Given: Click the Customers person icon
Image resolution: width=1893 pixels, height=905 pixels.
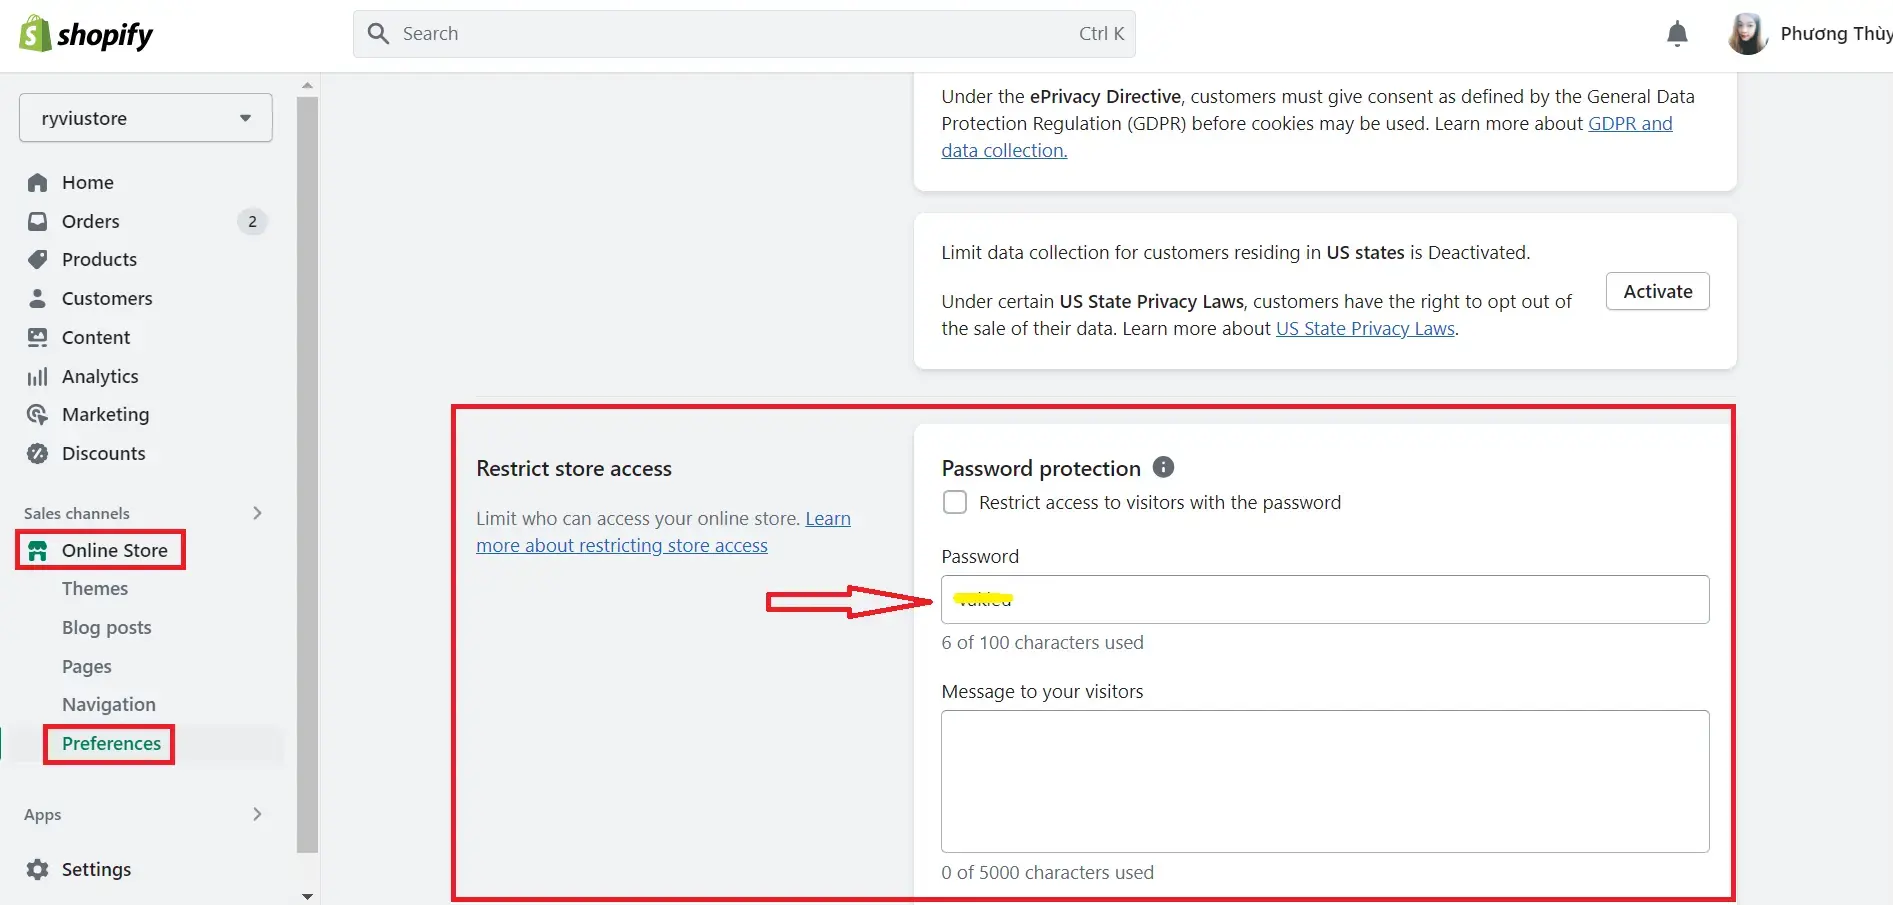Looking at the screenshot, I should 38,299.
